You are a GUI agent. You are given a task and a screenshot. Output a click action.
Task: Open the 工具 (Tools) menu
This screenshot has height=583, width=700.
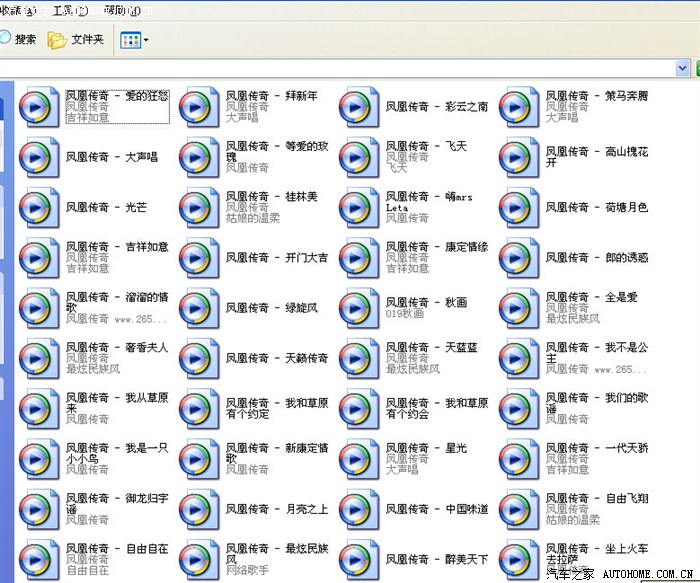(69, 10)
